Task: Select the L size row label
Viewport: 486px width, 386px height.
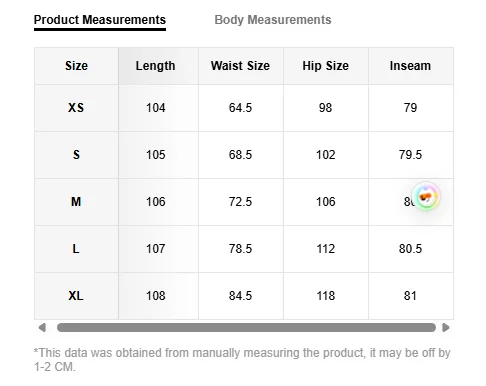Action: tap(76, 249)
